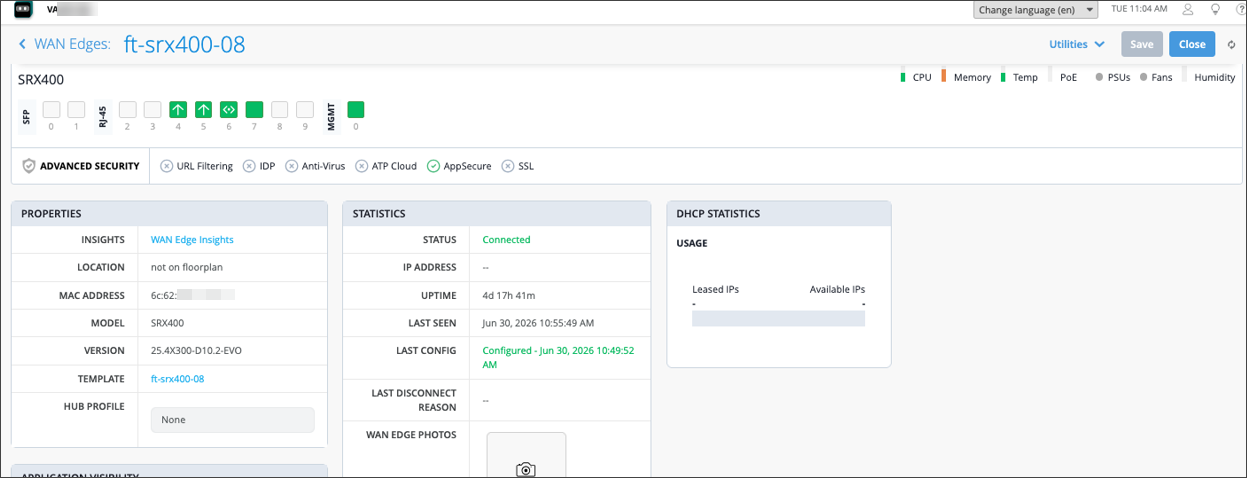Image resolution: width=1247 pixels, height=478 pixels.
Task: Click the ft-srx400-08 page title
Action: pos(185,44)
